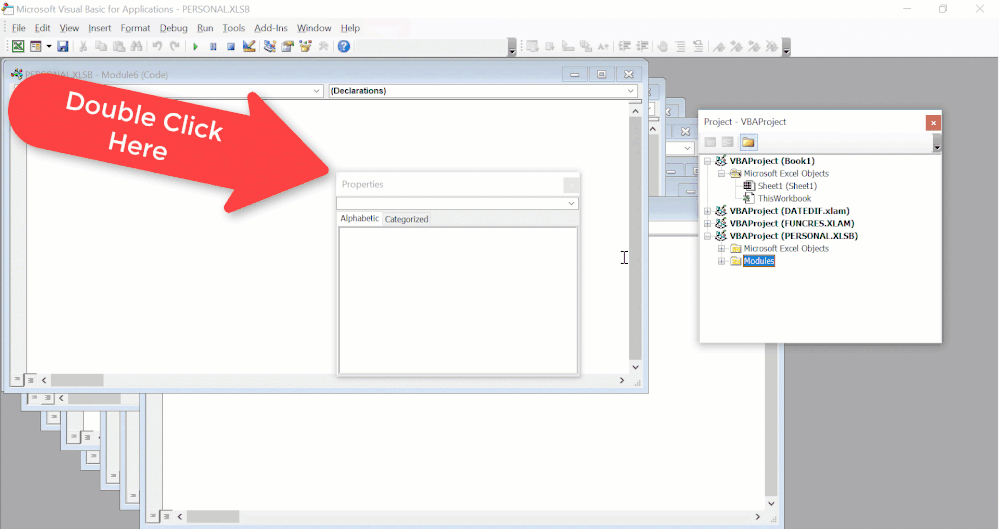Click the Paste clipboard icon

click(119, 47)
